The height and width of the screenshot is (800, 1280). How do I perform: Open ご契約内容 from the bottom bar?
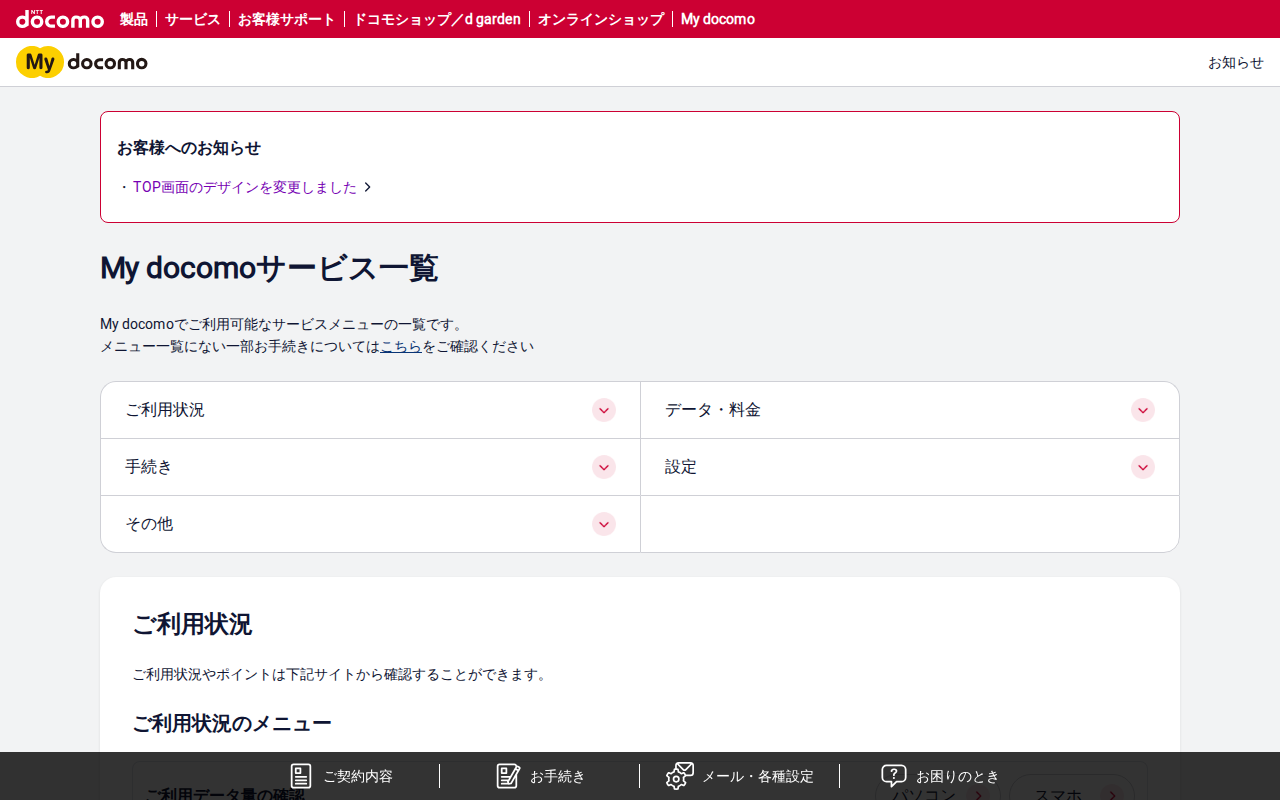(x=341, y=776)
